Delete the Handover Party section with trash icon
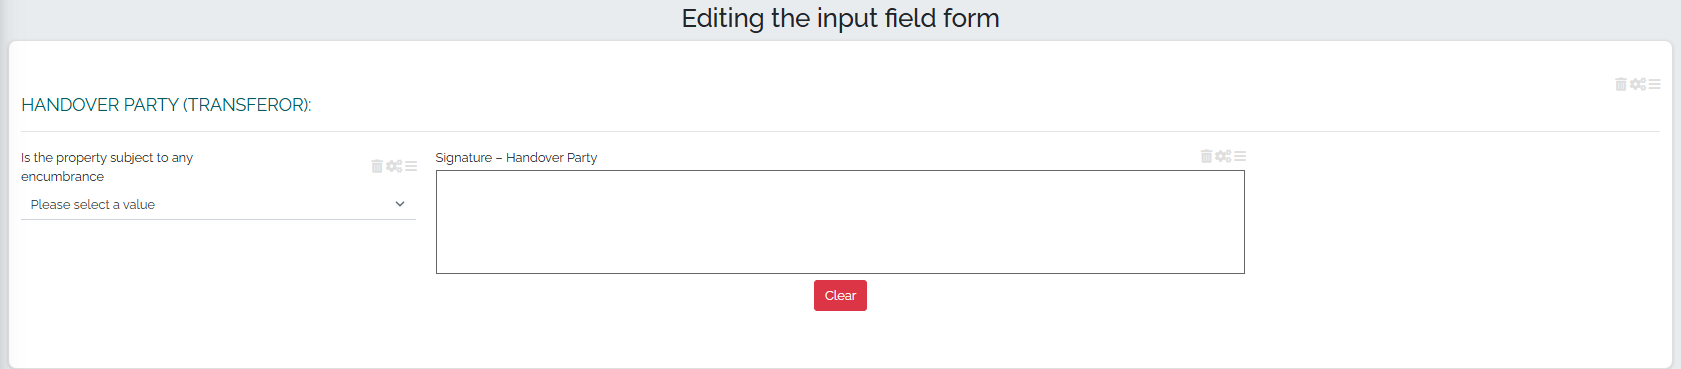Image resolution: width=1681 pixels, height=369 pixels. tap(1621, 84)
